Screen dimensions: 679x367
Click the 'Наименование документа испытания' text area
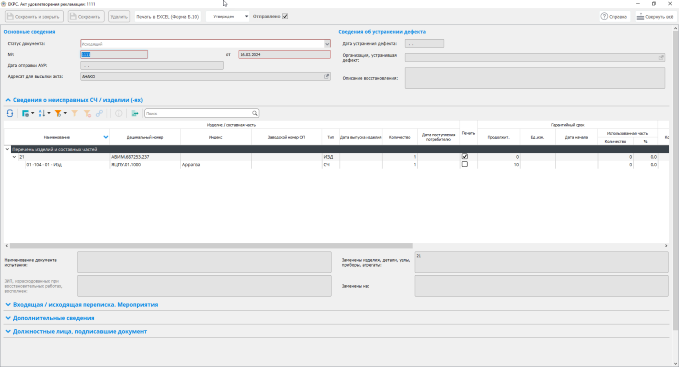[204, 262]
